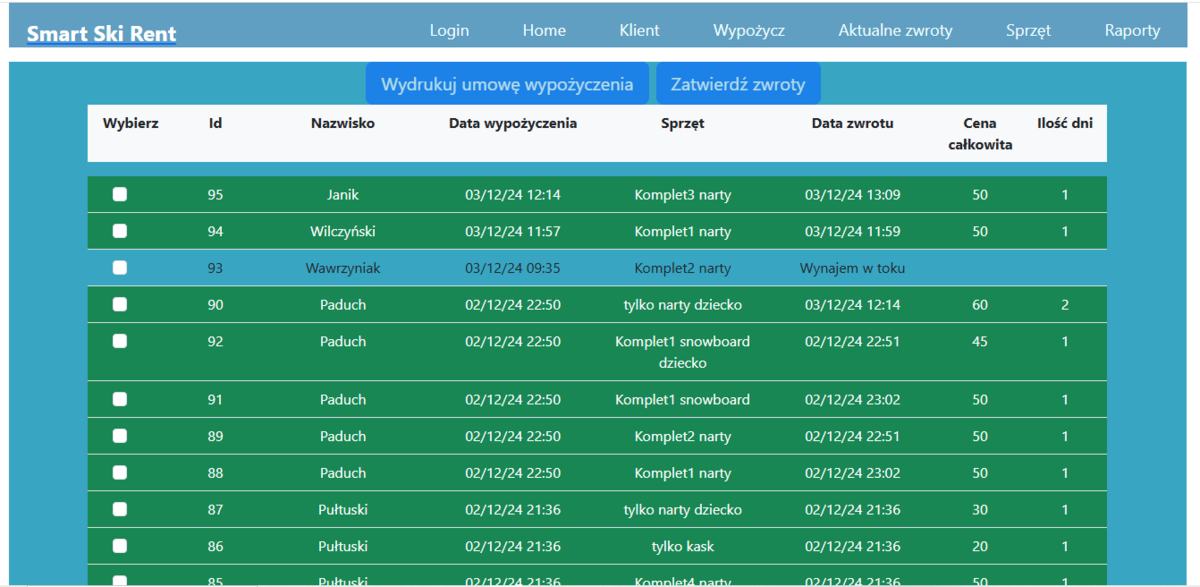Screen dimensions: 1200x587
Task: Check the row 87 Pułtuski checkbox
Action: pyautogui.click(x=120, y=509)
